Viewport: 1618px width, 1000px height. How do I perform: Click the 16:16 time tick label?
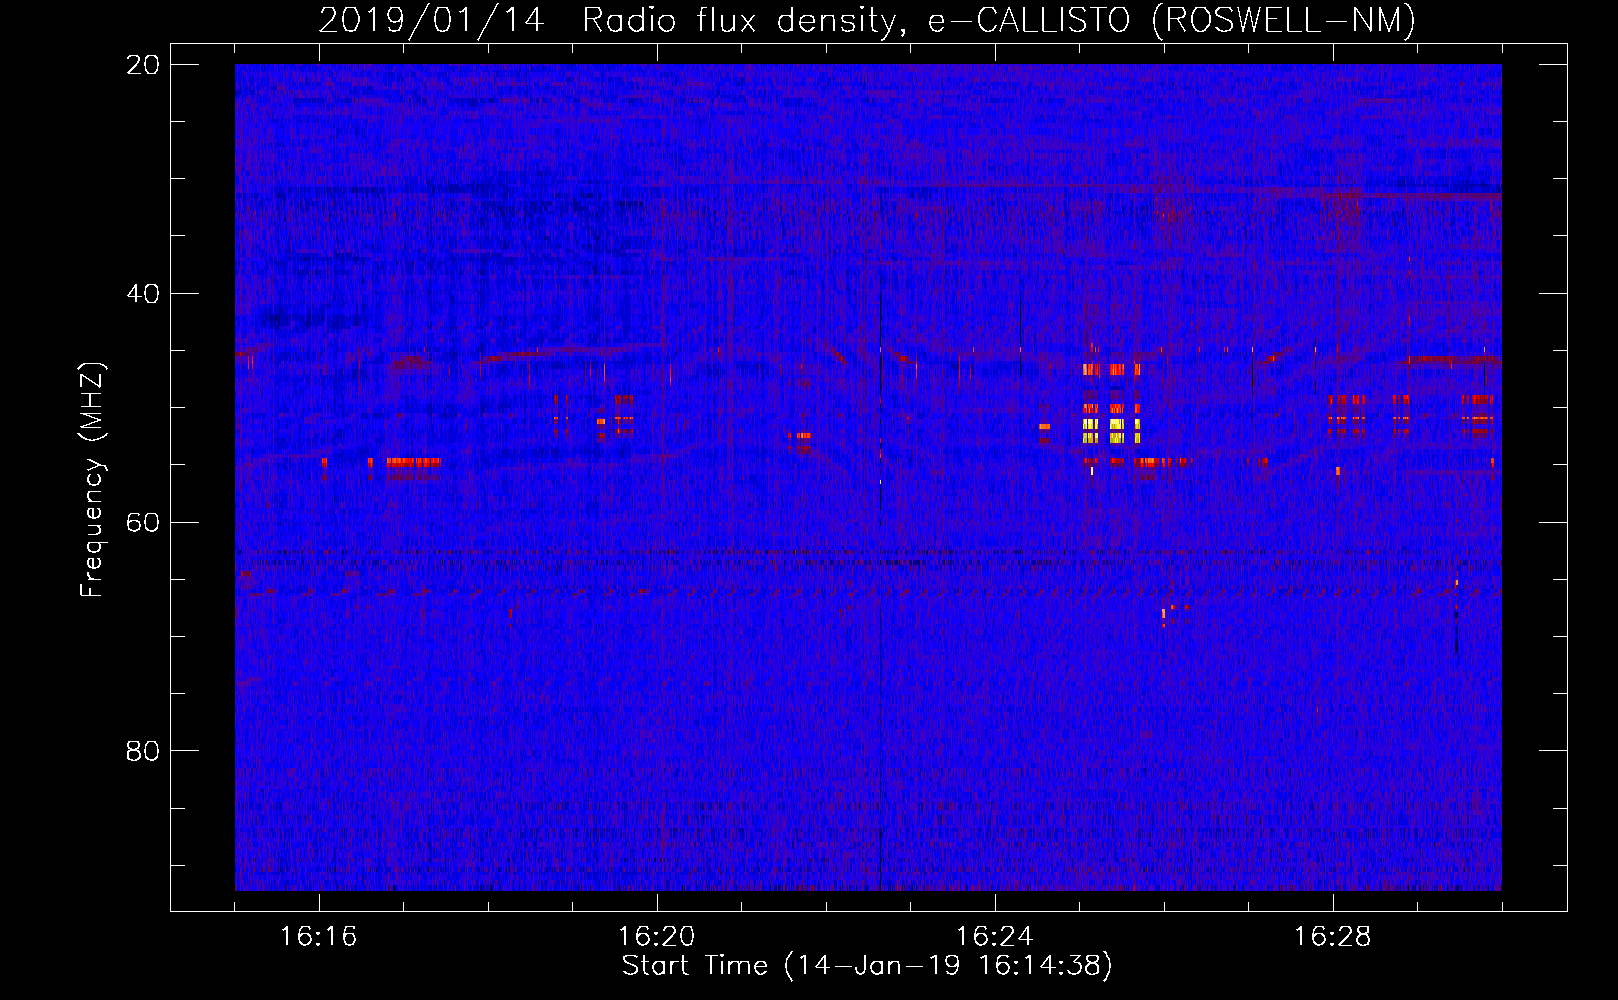(318, 937)
